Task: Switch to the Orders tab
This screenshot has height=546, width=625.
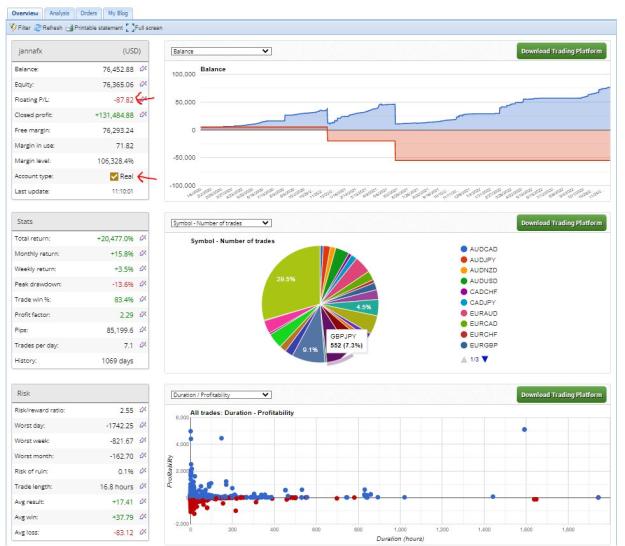Action: tap(88, 13)
